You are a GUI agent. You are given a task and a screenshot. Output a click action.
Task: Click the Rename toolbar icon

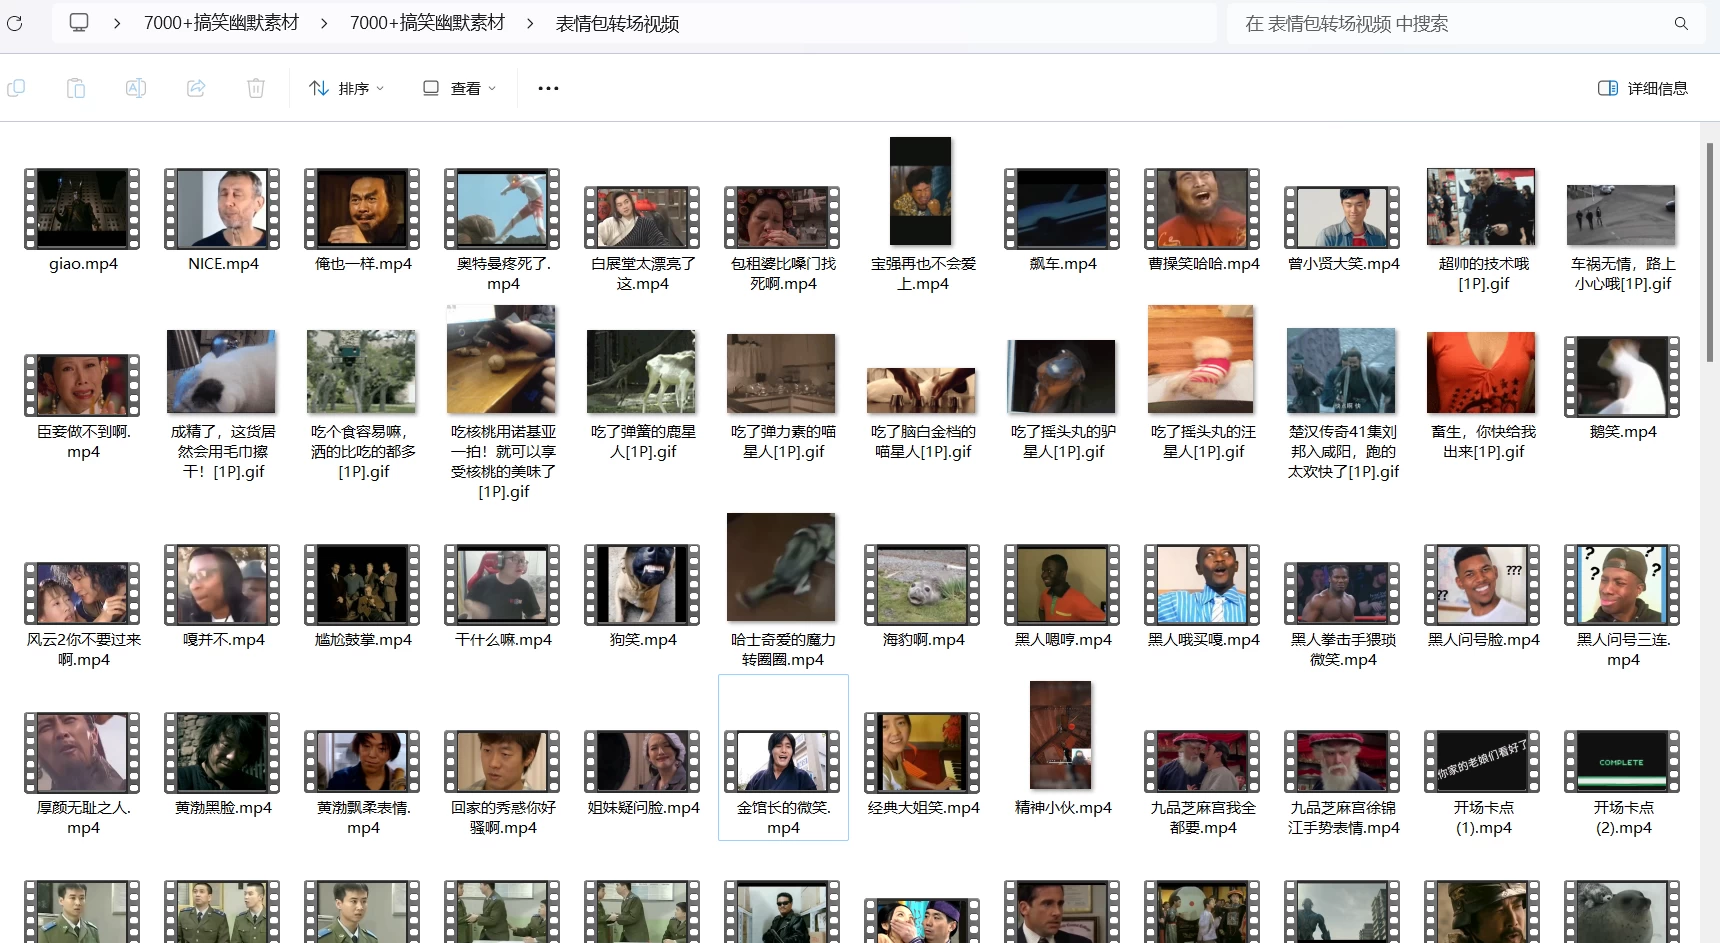[136, 88]
